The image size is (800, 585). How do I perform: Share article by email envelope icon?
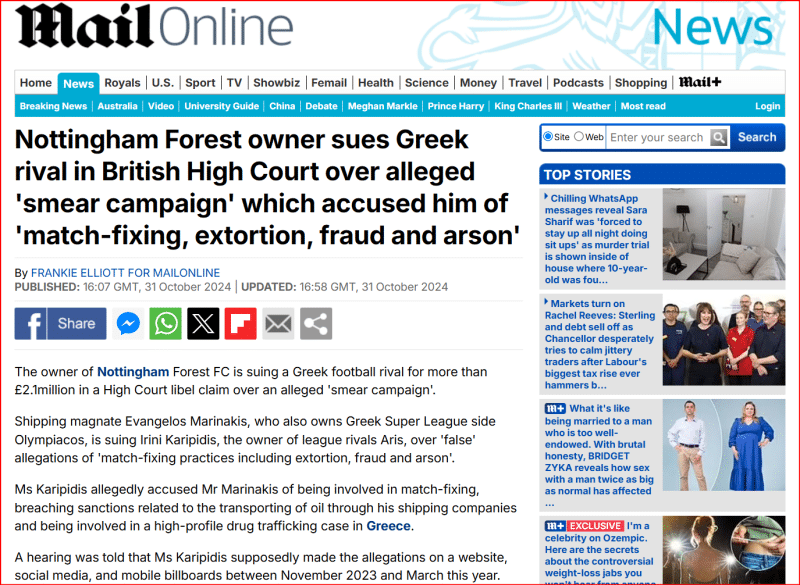click(x=278, y=323)
